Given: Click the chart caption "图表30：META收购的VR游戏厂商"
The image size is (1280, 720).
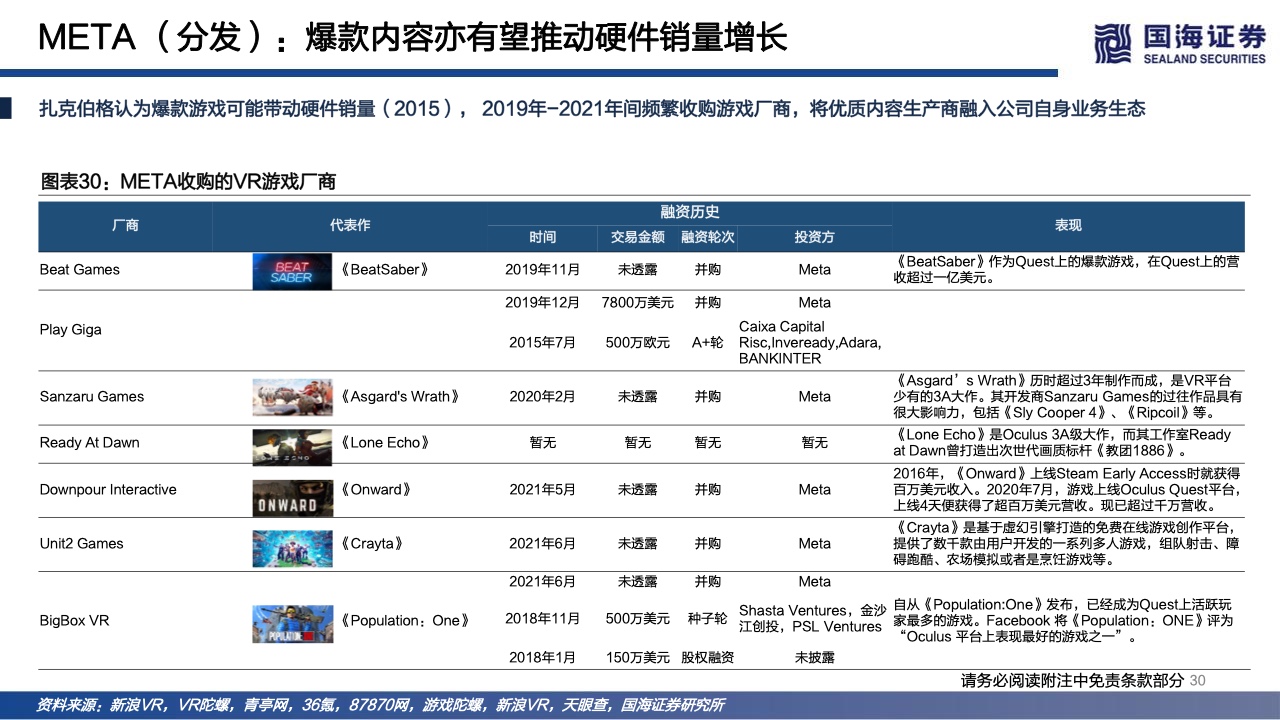Looking at the screenshot, I should click(x=187, y=181).
